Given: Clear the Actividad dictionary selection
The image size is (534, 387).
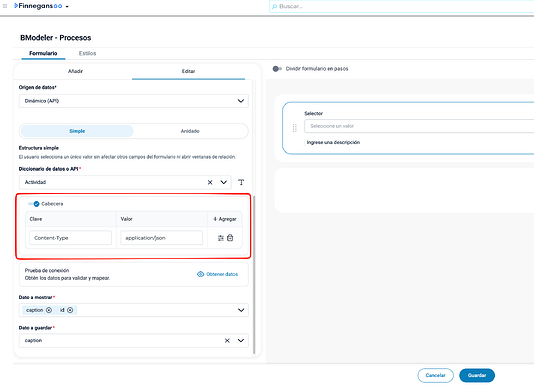Looking at the screenshot, I should (x=210, y=182).
